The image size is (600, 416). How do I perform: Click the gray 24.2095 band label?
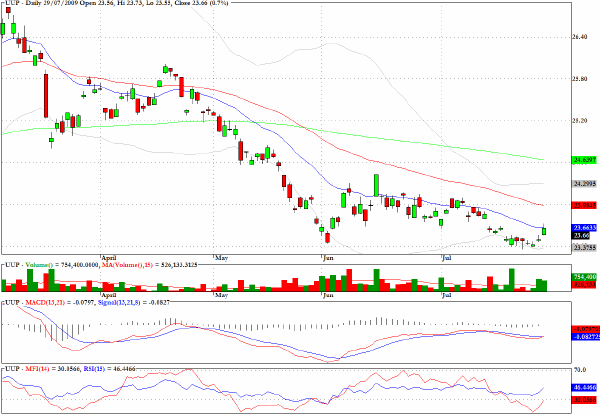click(x=584, y=184)
